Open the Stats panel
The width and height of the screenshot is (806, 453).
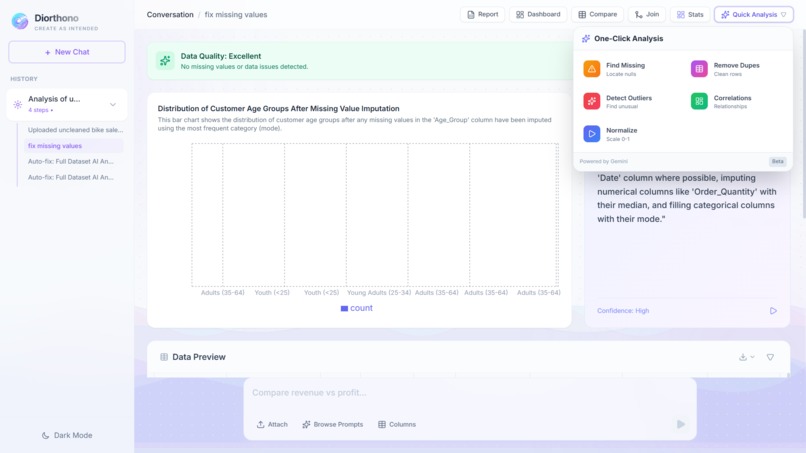click(x=690, y=14)
